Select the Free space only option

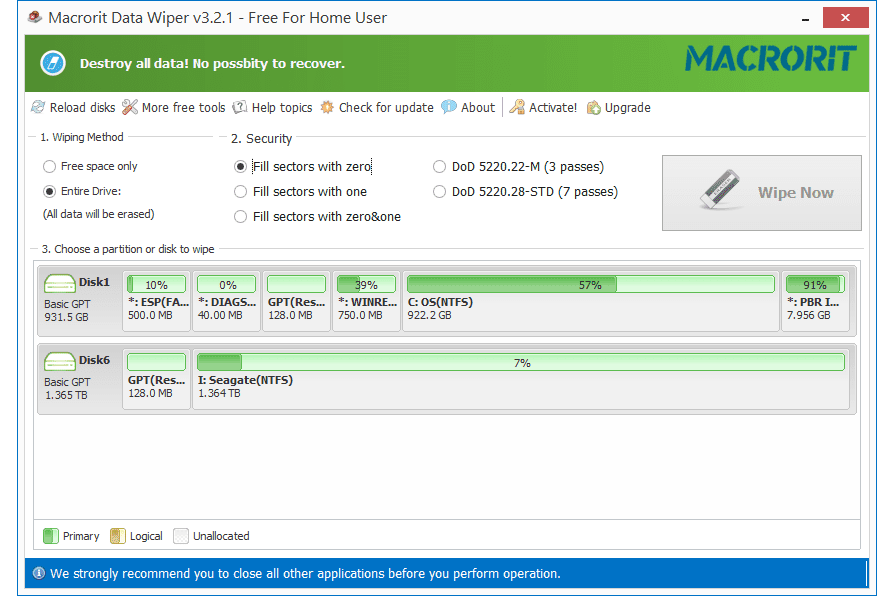coord(49,167)
